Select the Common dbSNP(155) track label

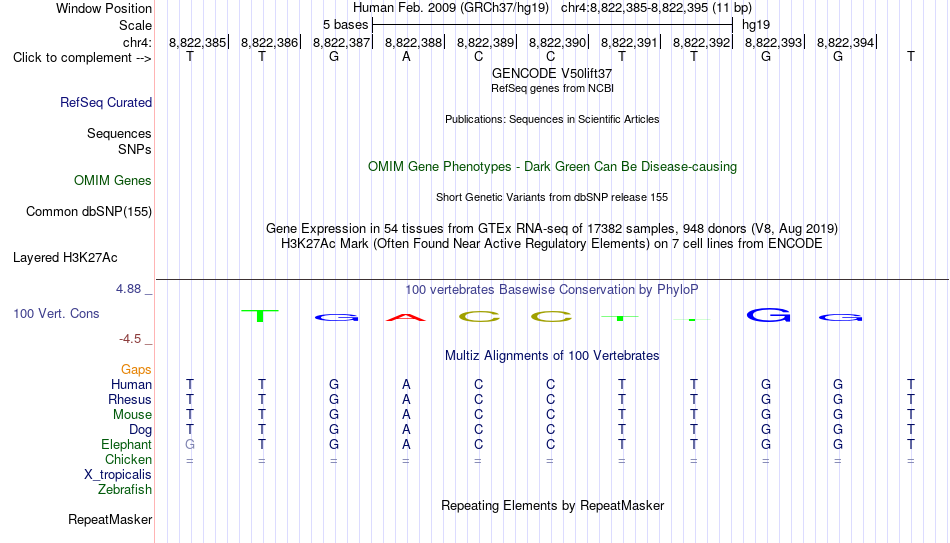point(89,212)
